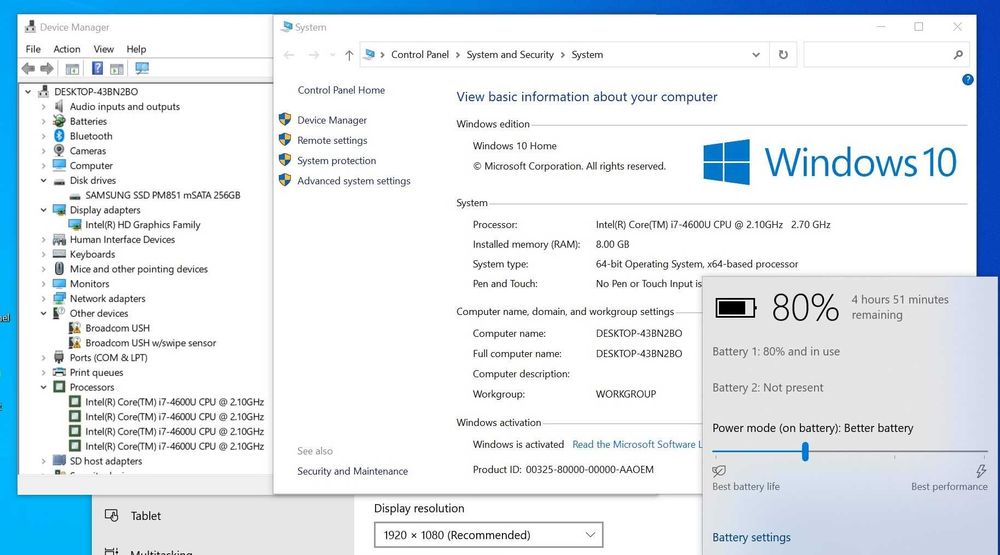Screen dimensions: 1000x555
Task: Select Tablet in the Settings sidebar
Action: pos(145,515)
